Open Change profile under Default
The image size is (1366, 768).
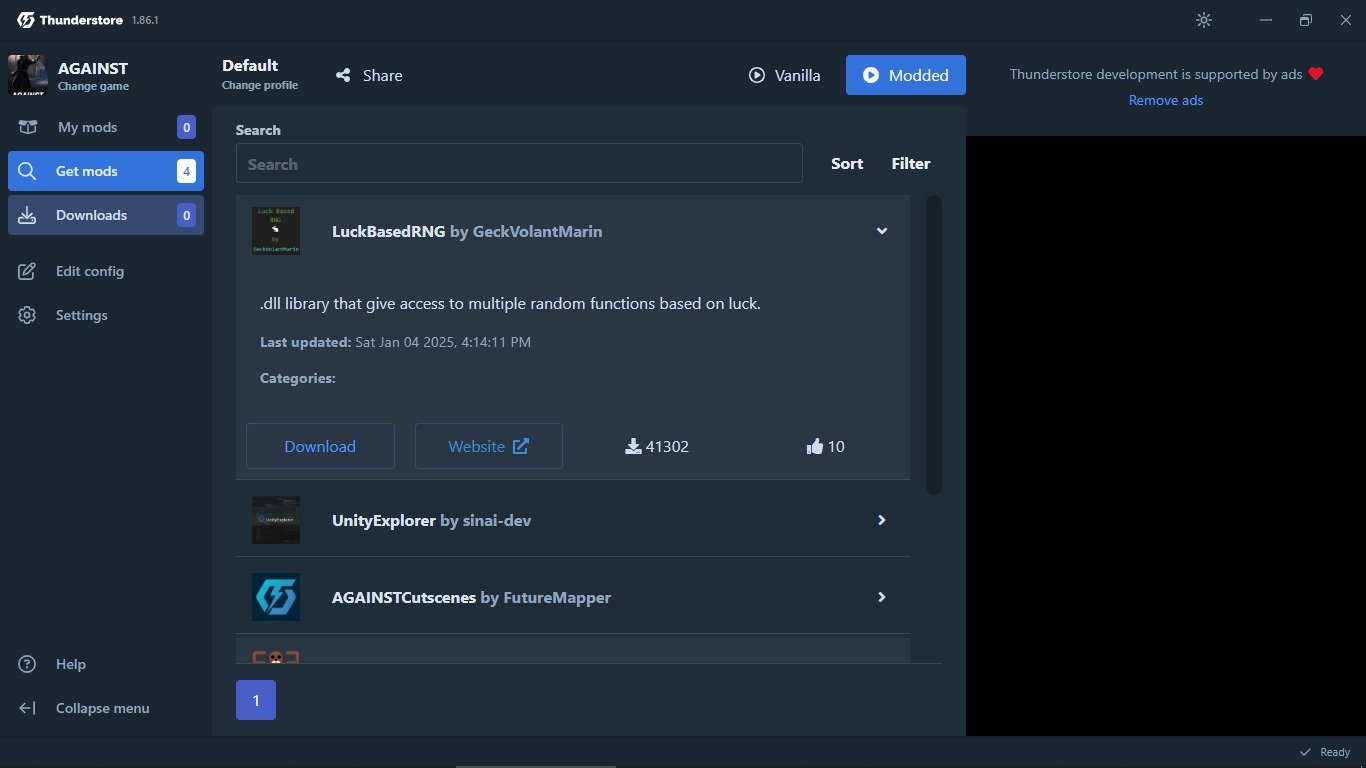tap(260, 86)
